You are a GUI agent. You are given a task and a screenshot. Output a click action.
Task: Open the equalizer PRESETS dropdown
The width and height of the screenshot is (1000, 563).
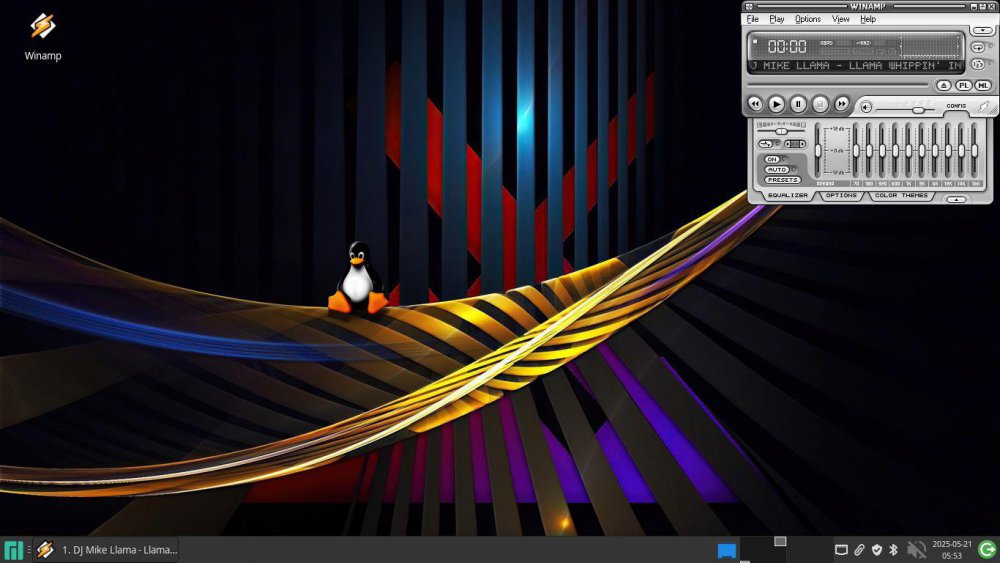tap(782, 180)
